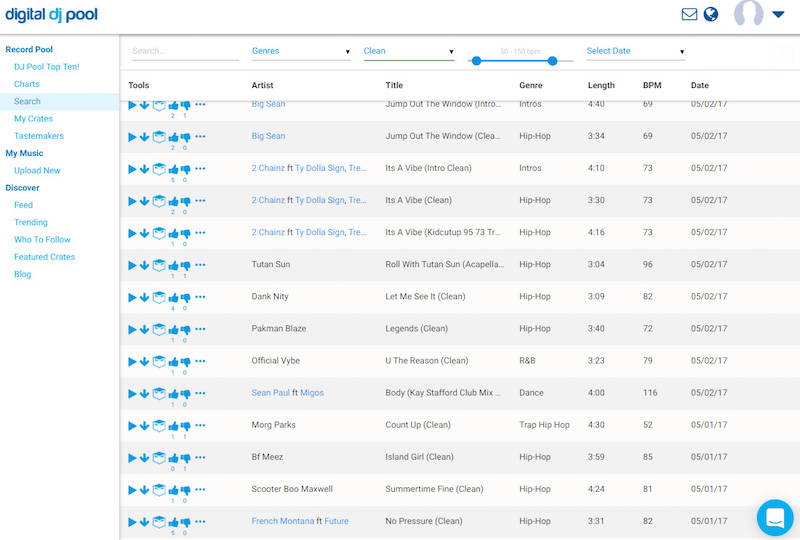Viewport: 800px width, 540px height.
Task: Open DJ Pool Top Ten! page
Action: (46, 67)
